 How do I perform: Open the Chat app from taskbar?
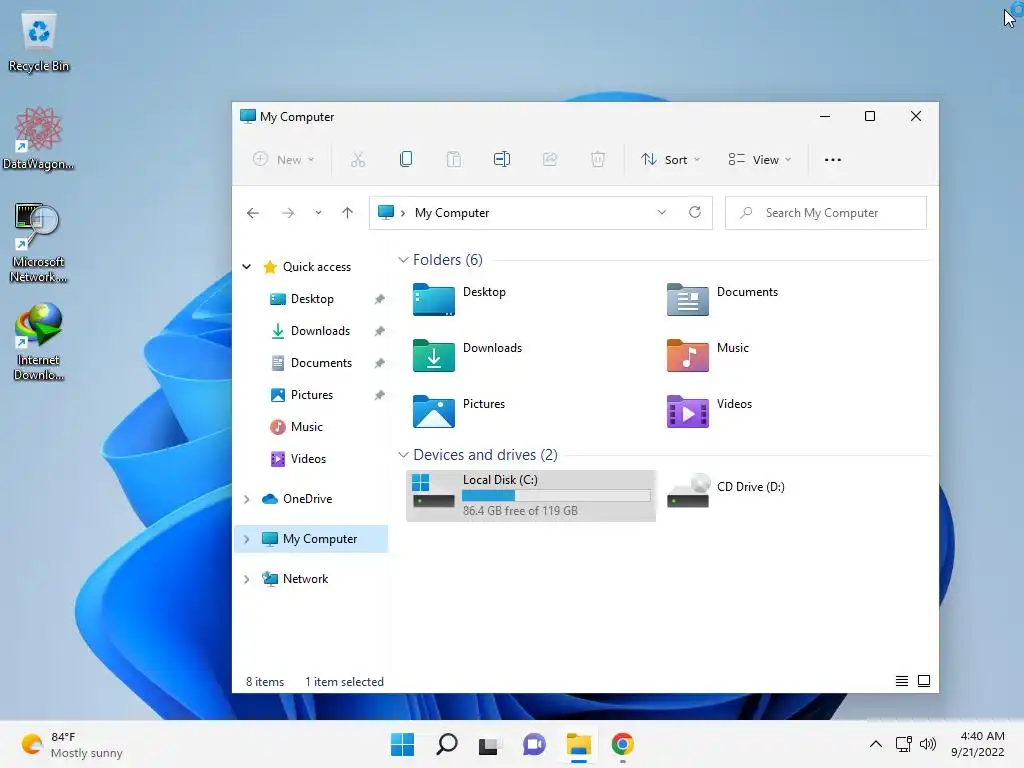[534, 744]
